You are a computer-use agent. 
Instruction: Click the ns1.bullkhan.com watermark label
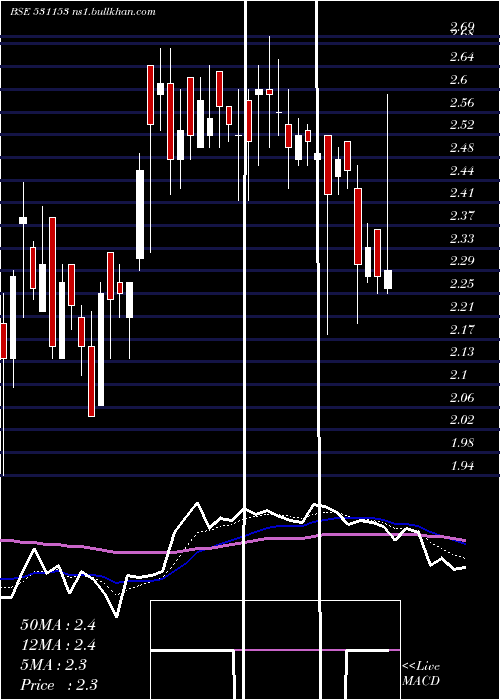coord(113,12)
